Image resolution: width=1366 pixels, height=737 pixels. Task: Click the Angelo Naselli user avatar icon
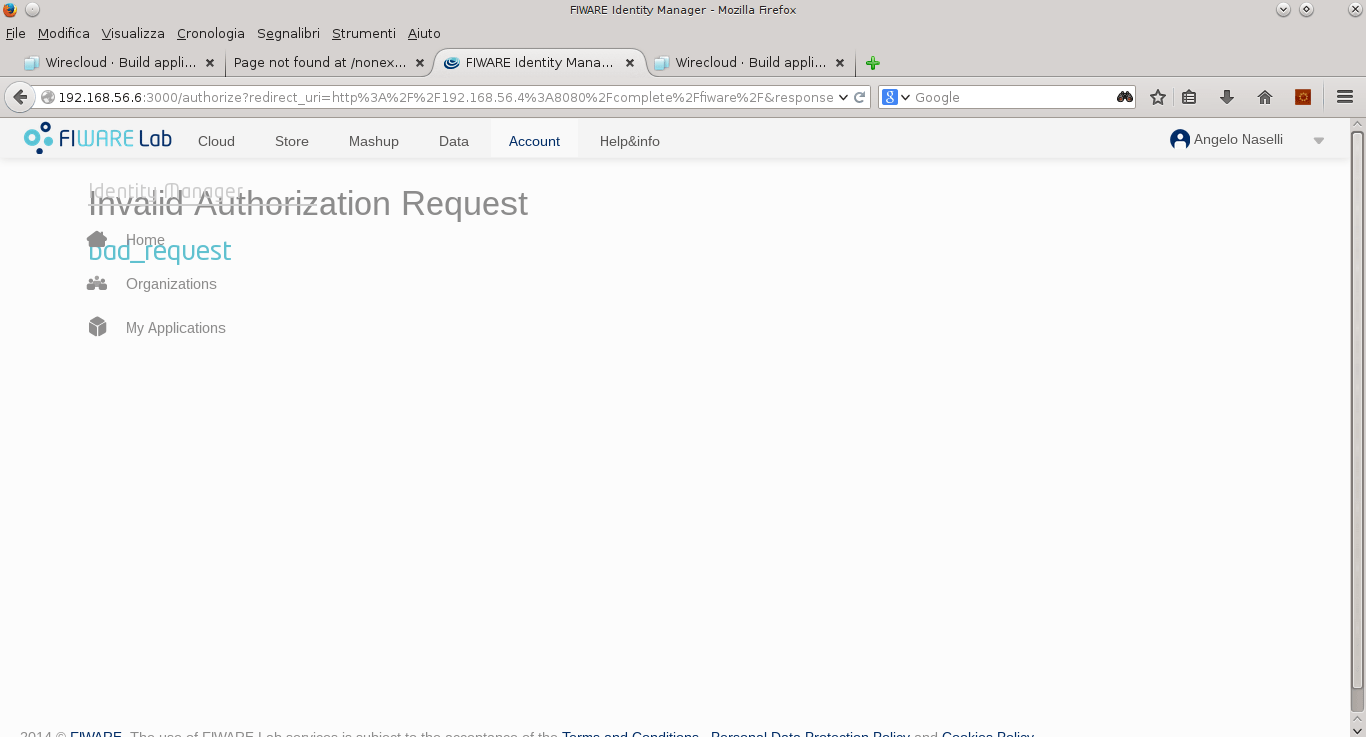[1180, 140]
